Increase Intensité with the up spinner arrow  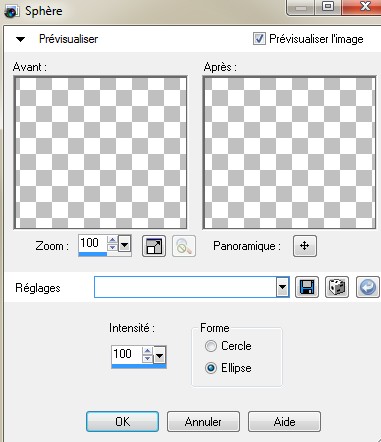pos(147,351)
